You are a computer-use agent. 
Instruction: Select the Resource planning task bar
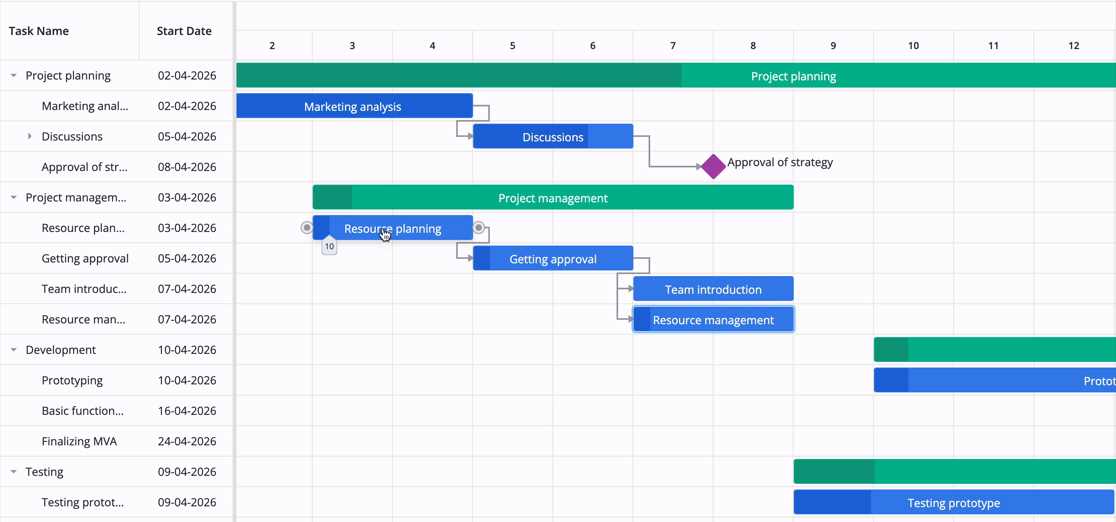pyautogui.click(x=393, y=228)
